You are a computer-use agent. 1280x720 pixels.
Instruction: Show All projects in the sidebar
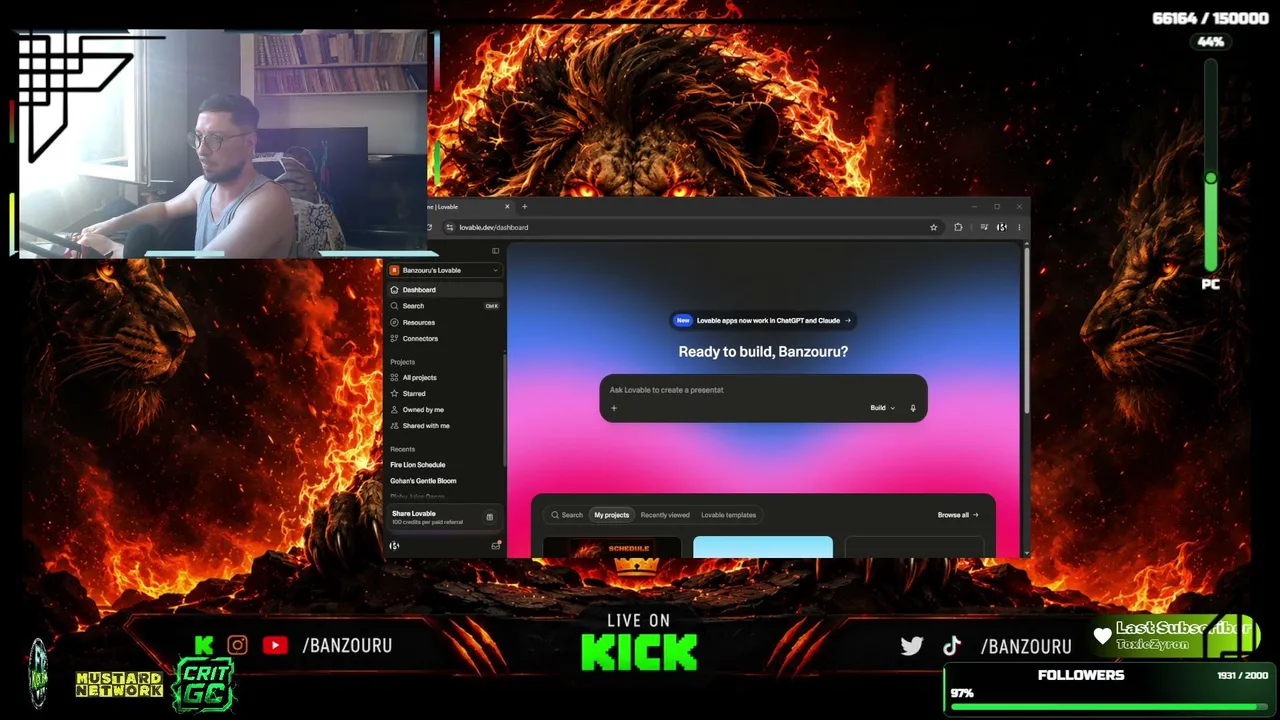click(x=444, y=378)
